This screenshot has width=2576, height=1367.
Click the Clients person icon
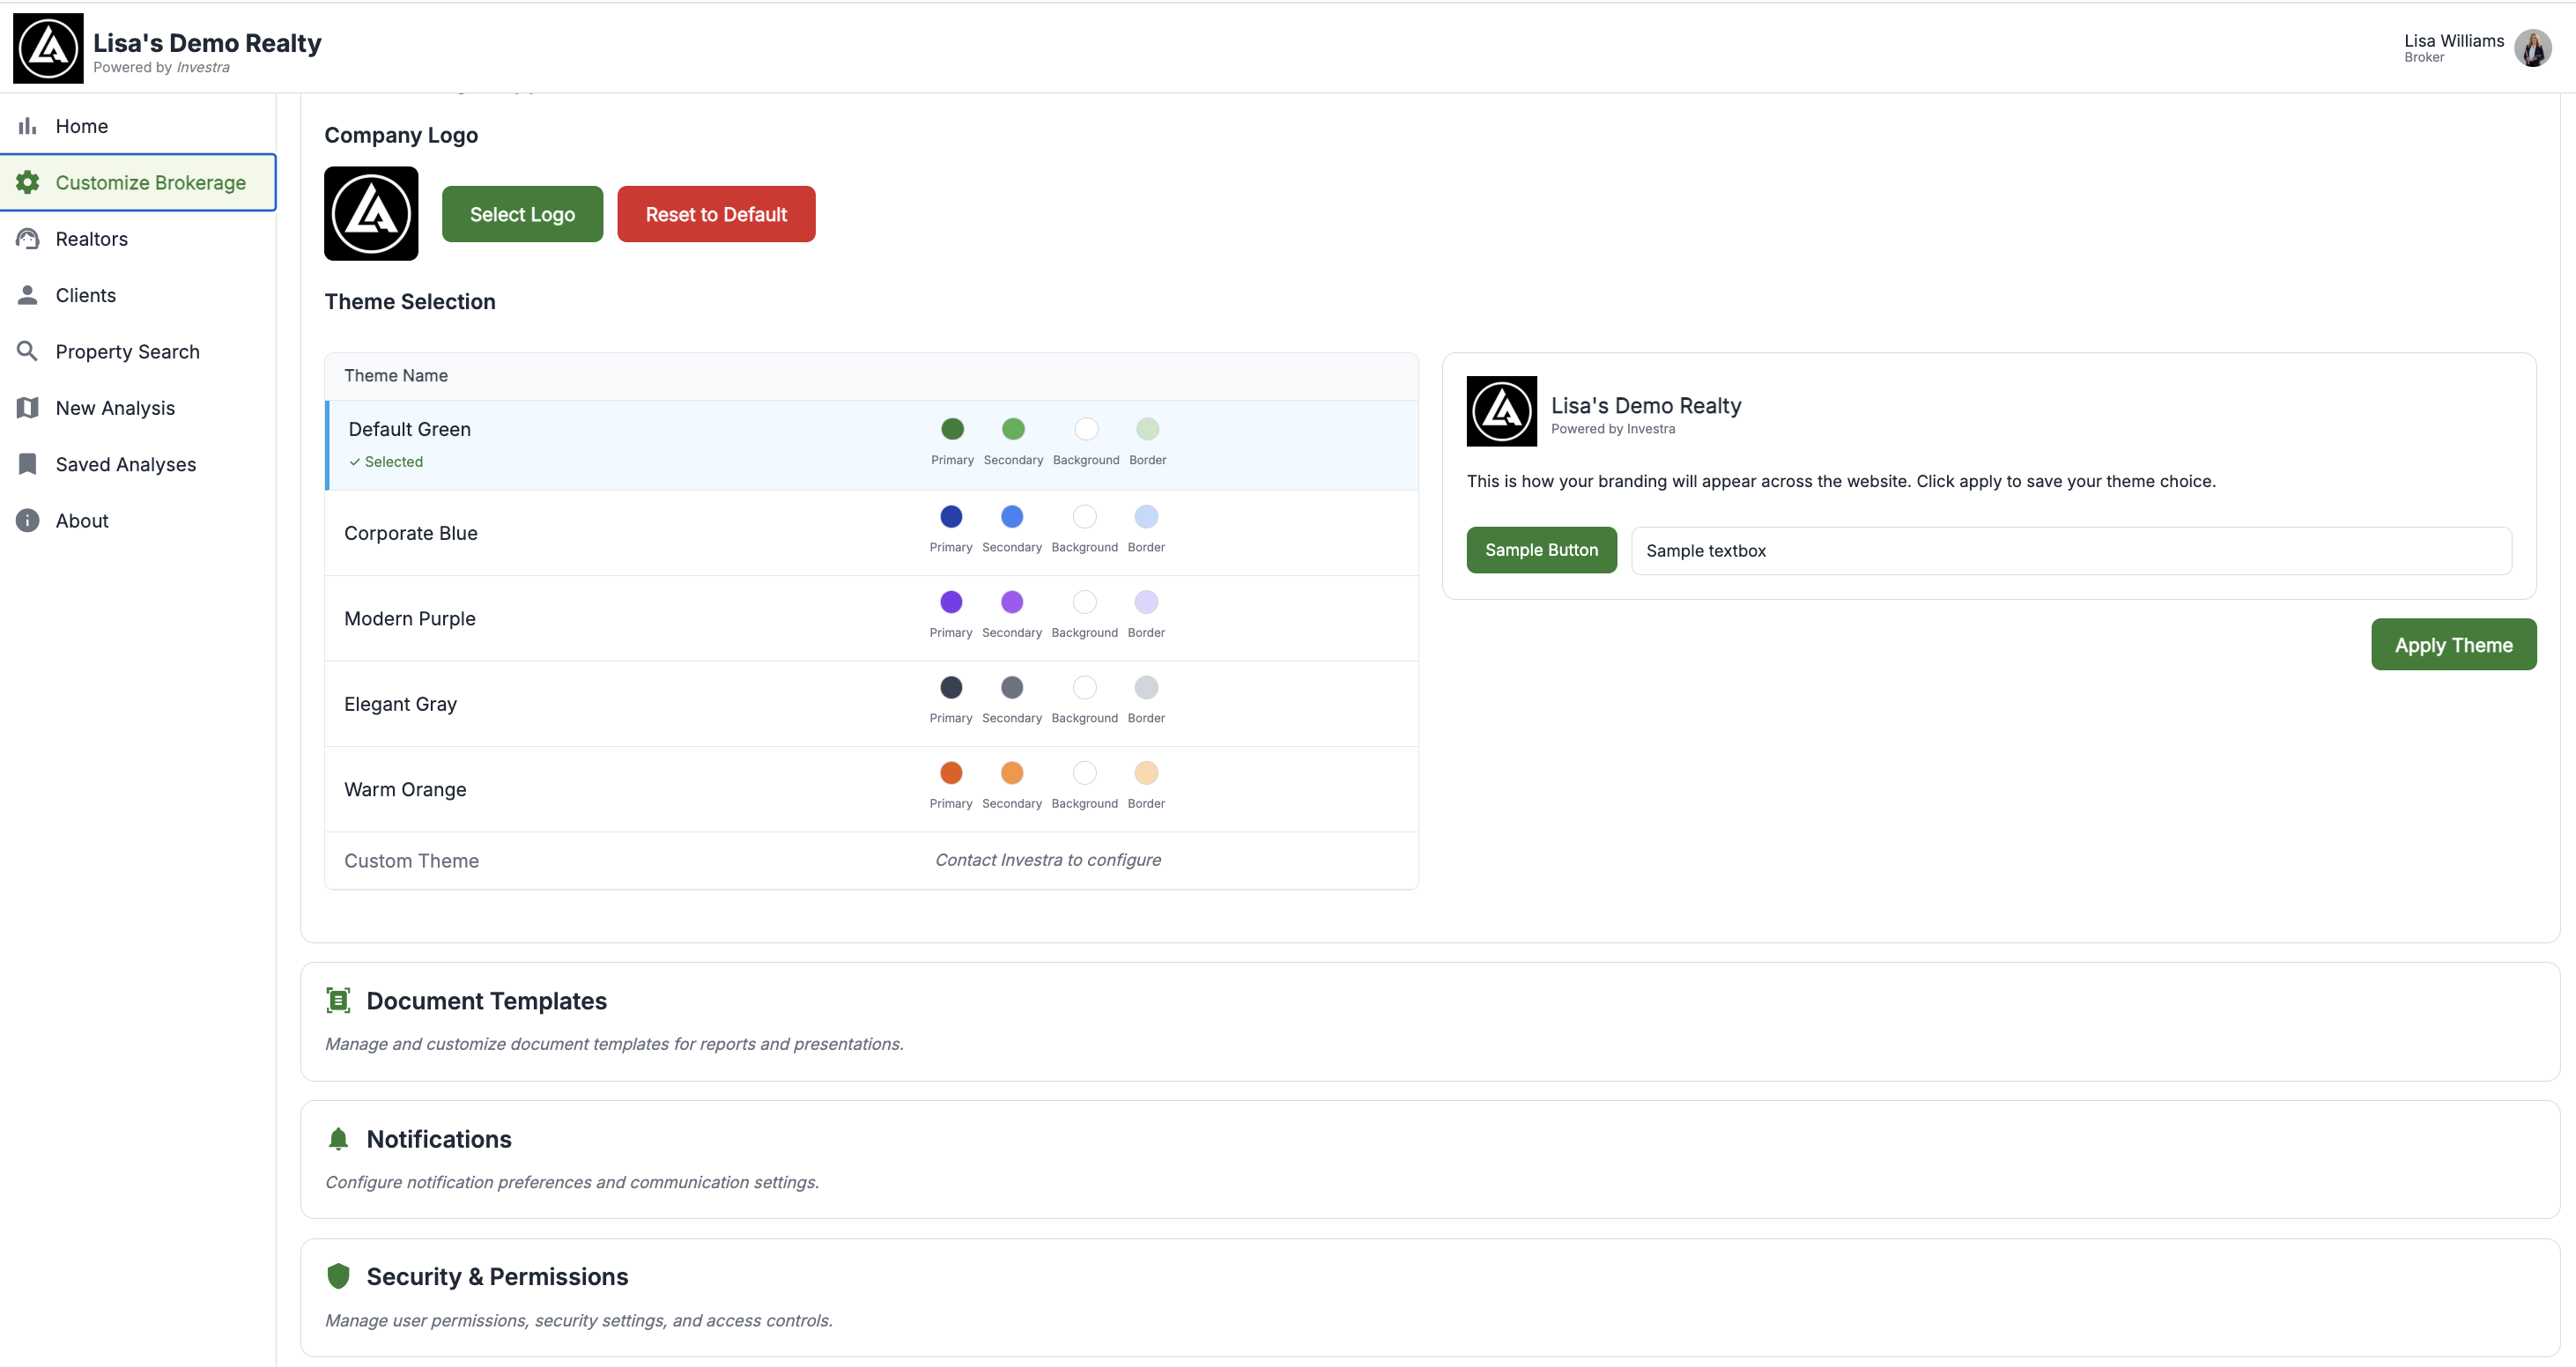[x=28, y=295]
